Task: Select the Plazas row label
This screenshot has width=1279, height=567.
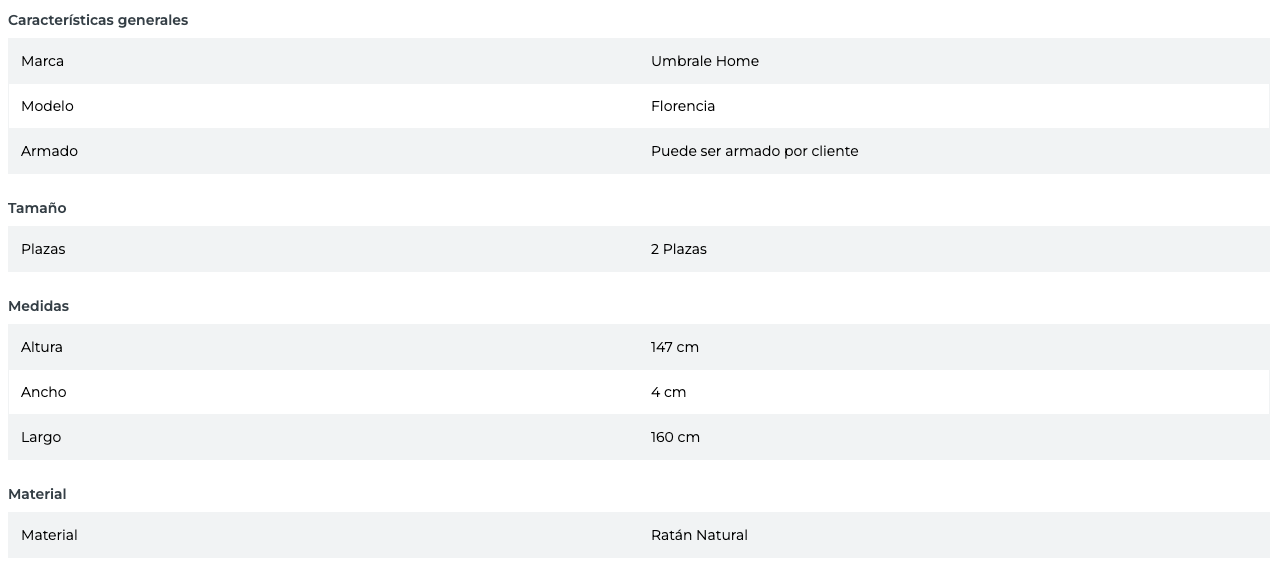Action: tap(43, 249)
